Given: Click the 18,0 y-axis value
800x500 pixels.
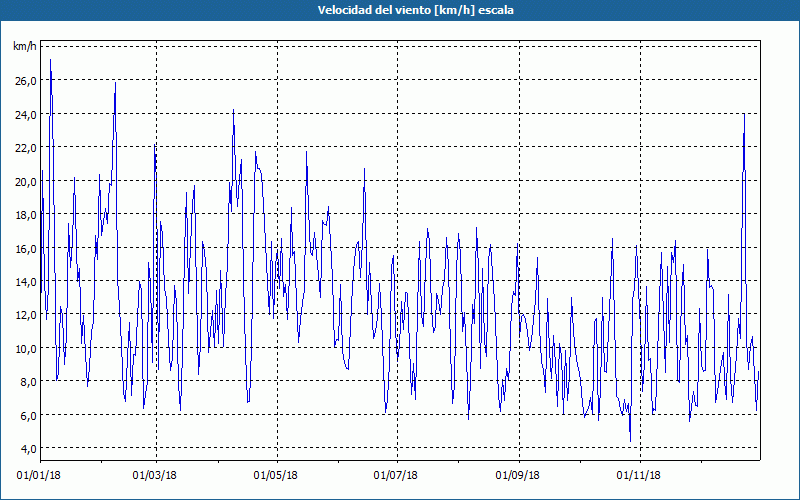Looking at the screenshot, I should [26, 215].
